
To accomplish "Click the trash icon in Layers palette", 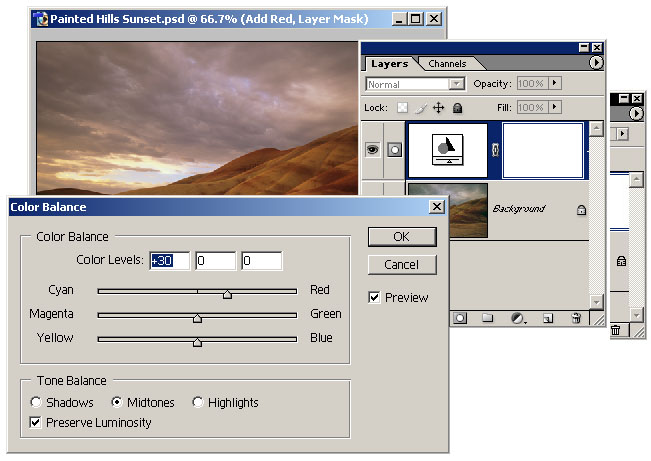I will pos(576,318).
